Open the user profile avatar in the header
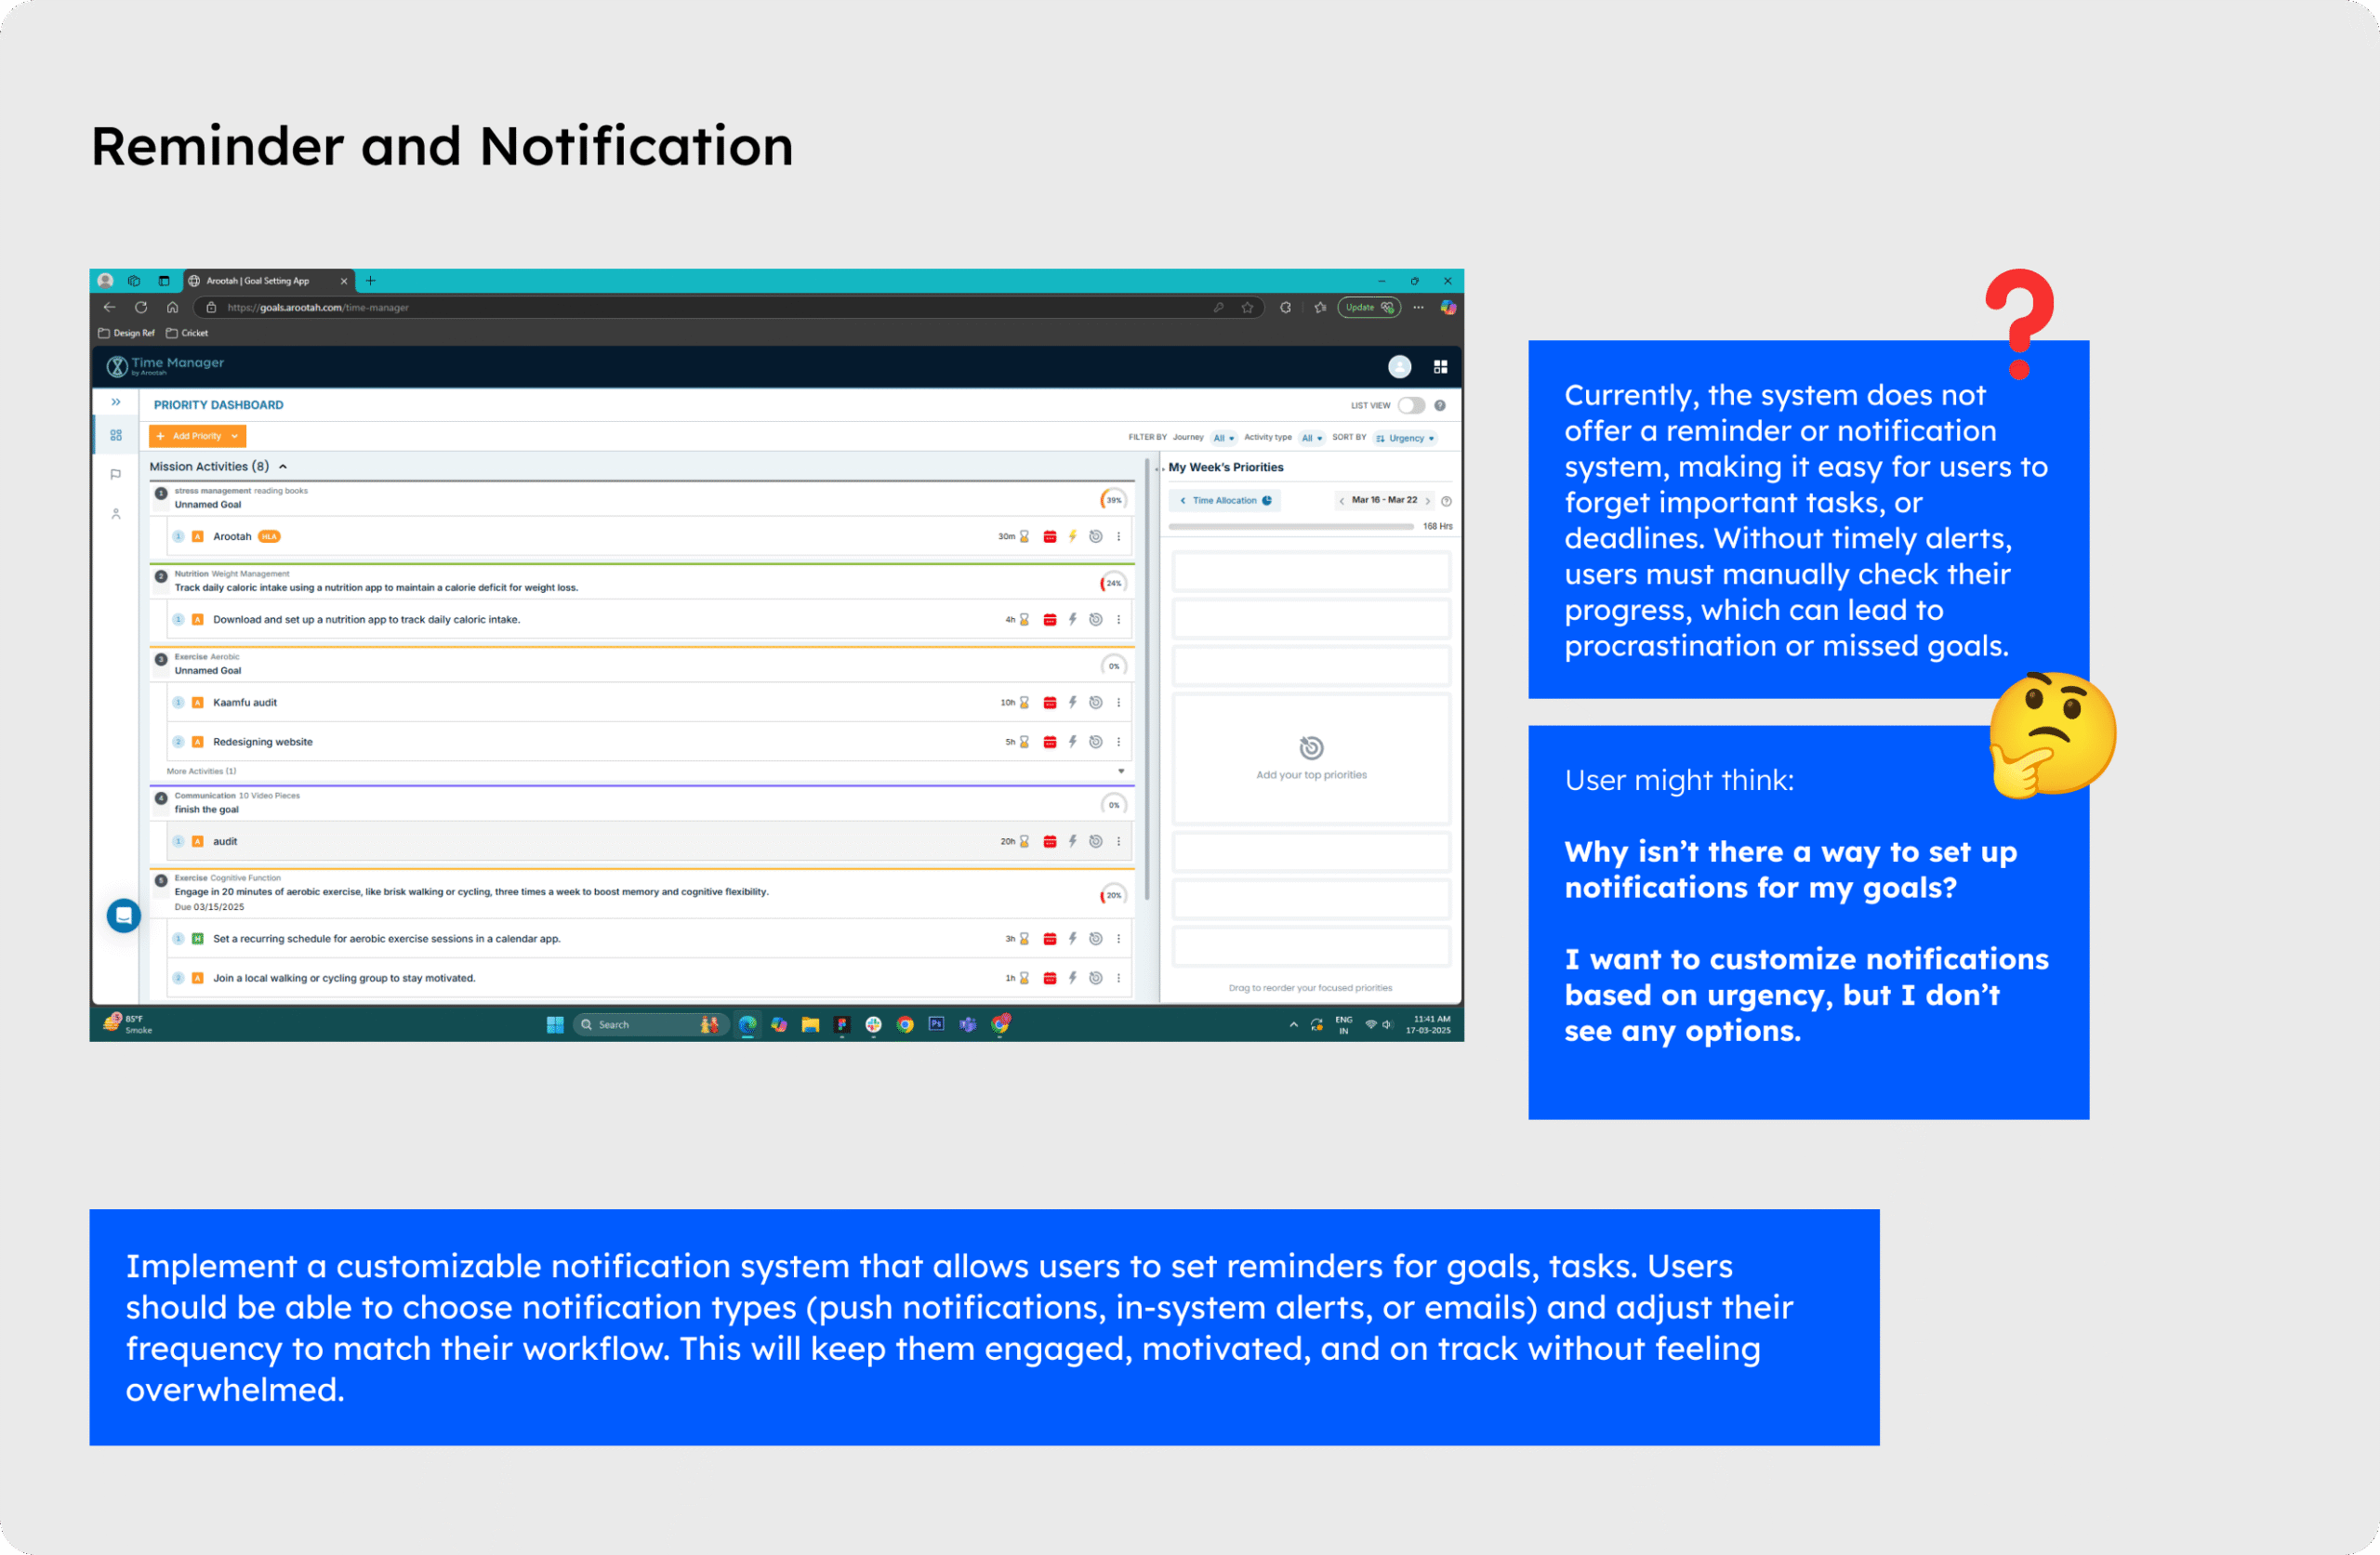Image resolution: width=2380 pixels, height=1555 pixels. point(1400,367)
